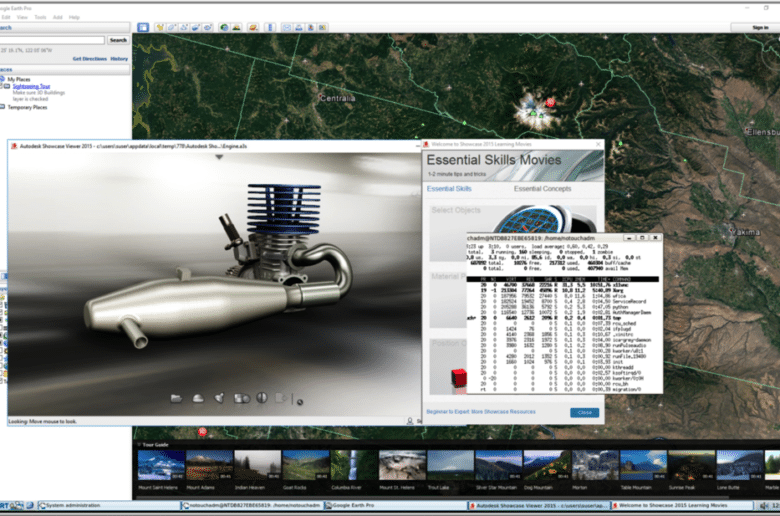780x516 pixels.
Task: Toggle sunlight across the landscape
Action: [236, 27]
